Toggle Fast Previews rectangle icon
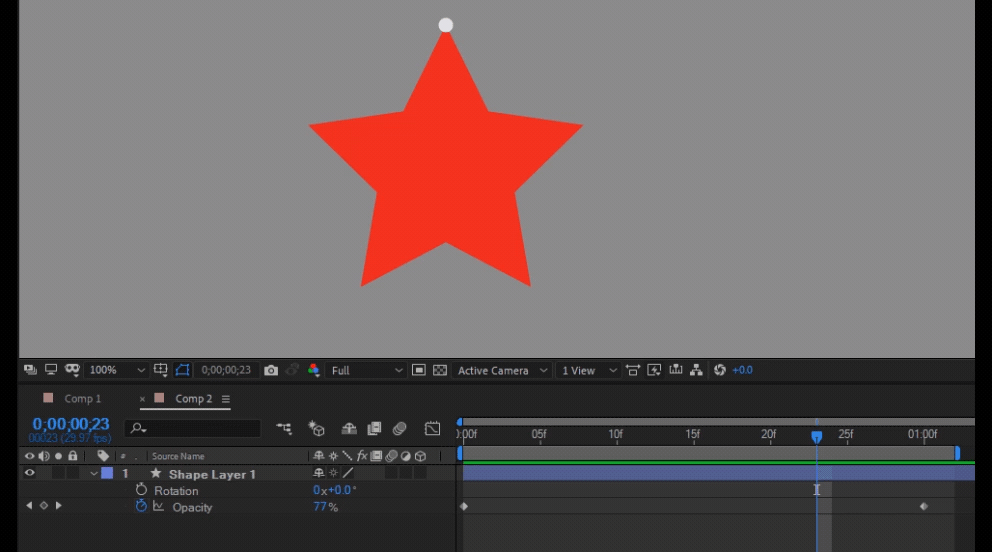992x552 pixels. click(418, 370)
